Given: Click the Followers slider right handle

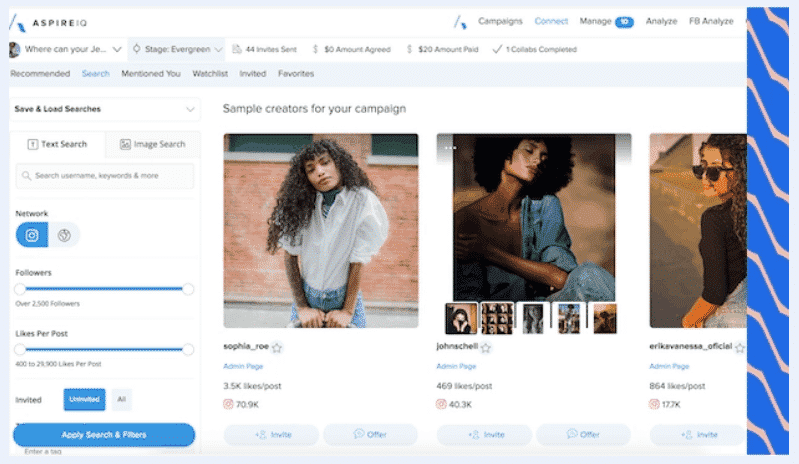Looking at the screenshot, I should (188, 289).
